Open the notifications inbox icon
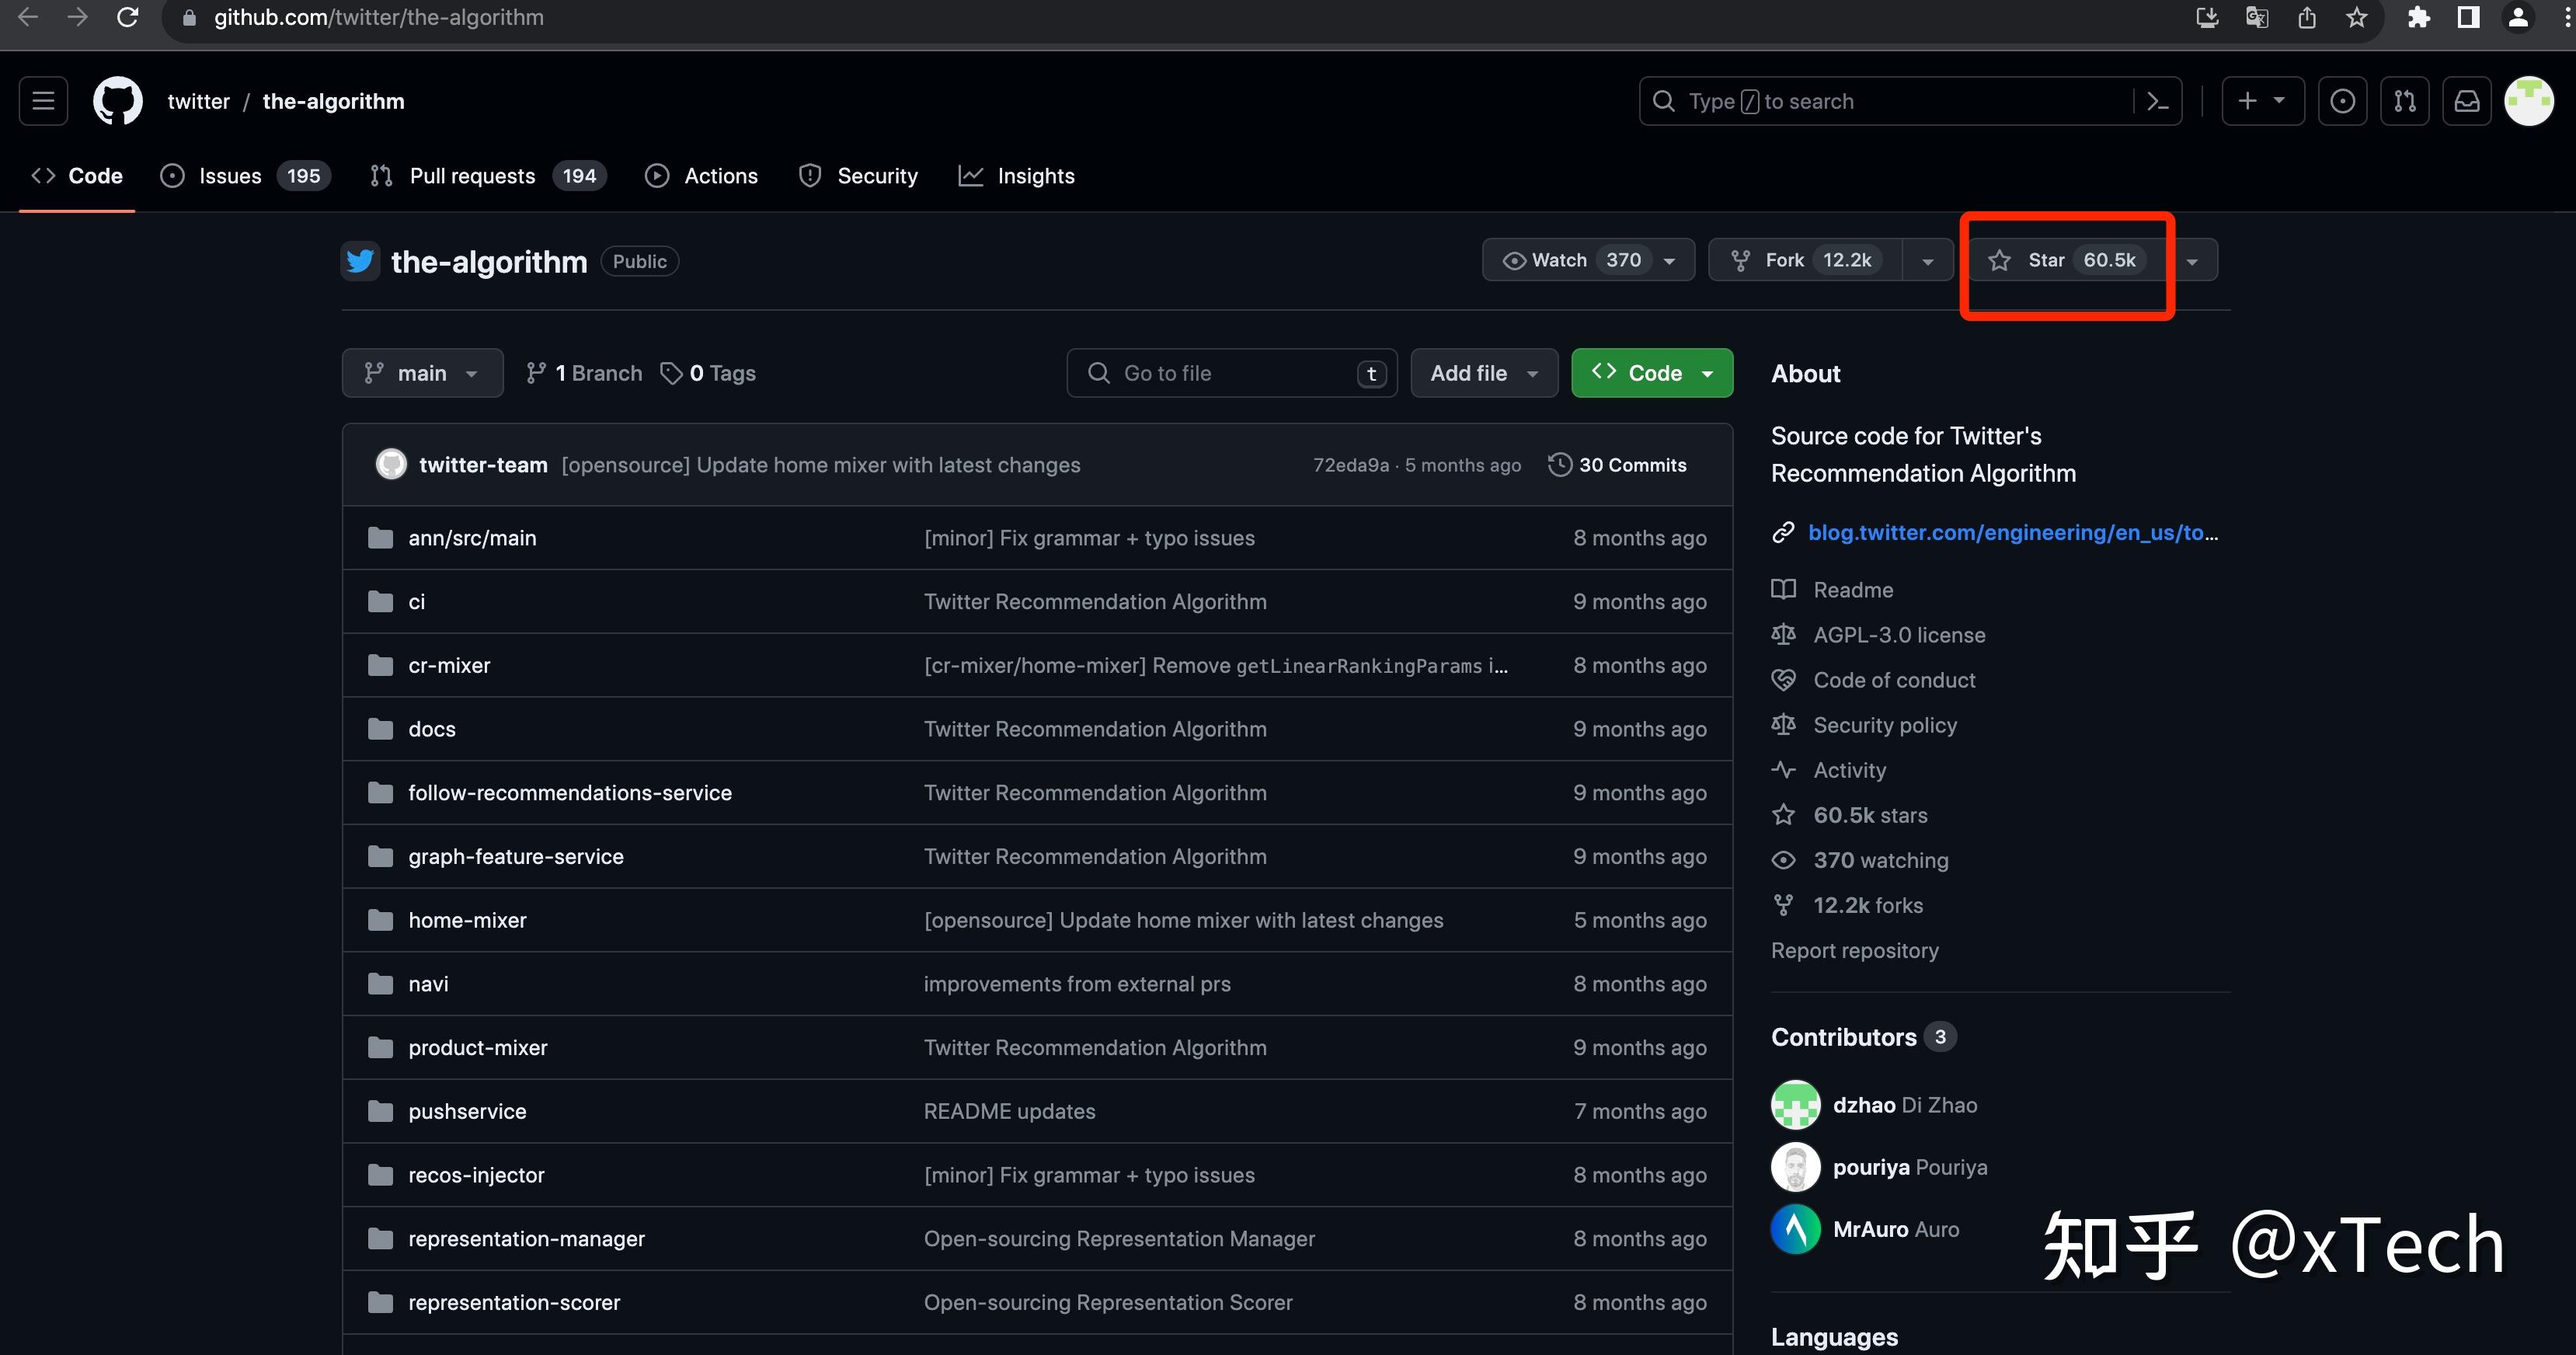This screenshot has width=2576, height=1355. 2466,101
